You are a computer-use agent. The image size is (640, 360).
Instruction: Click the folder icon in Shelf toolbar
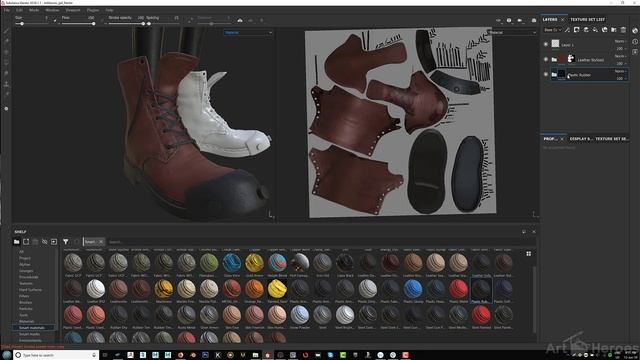(x=16, y=242)
